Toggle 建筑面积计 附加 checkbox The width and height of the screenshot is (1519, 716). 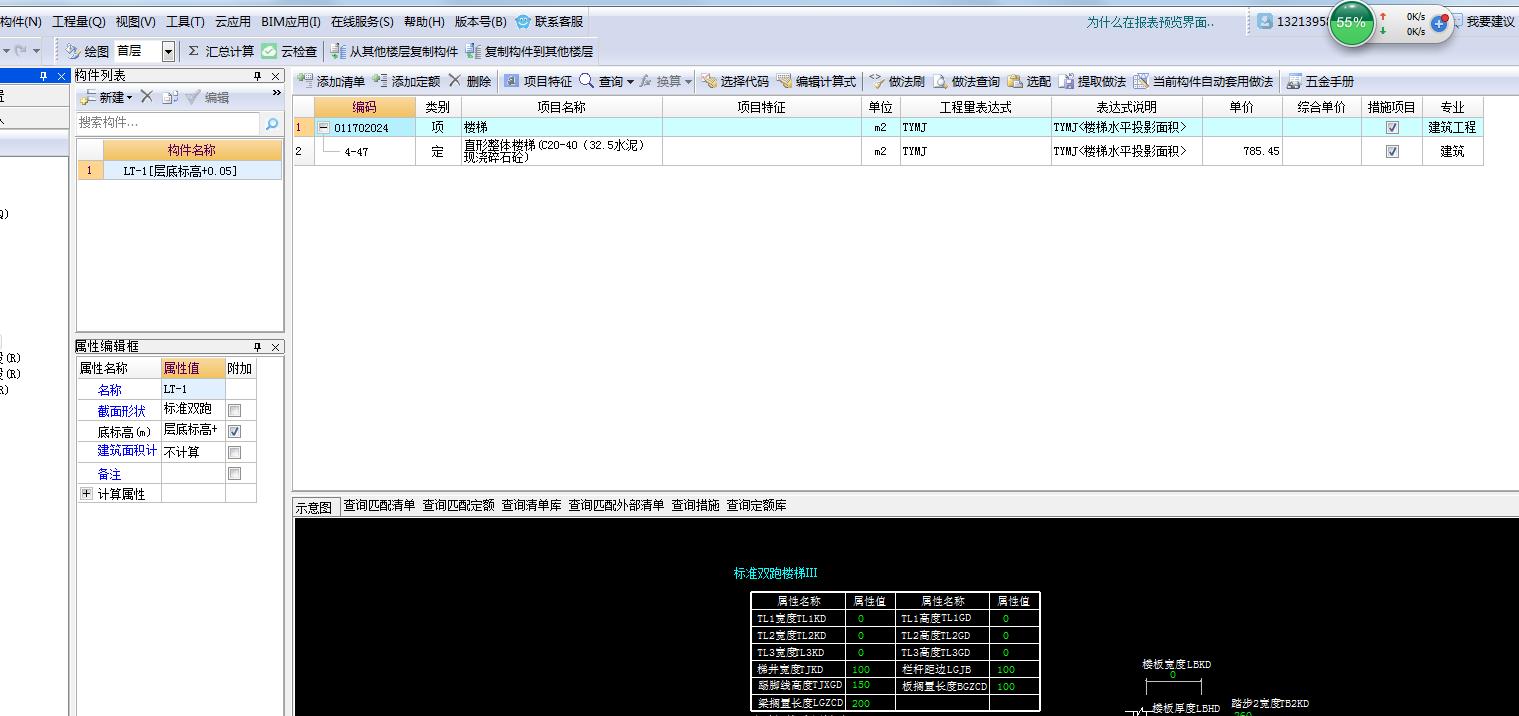click(234, 452)
